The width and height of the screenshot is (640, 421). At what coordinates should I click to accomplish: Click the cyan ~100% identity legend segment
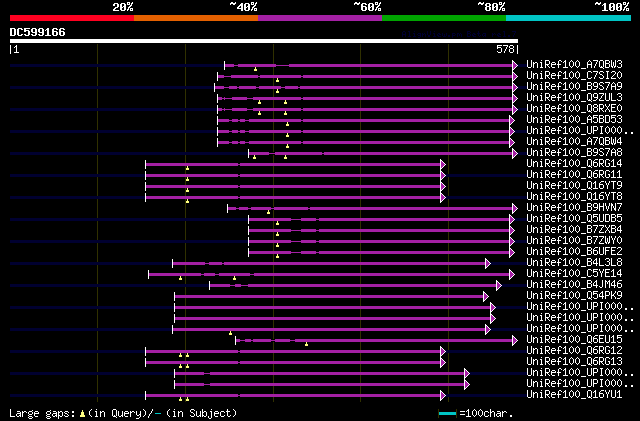[569, 18]
